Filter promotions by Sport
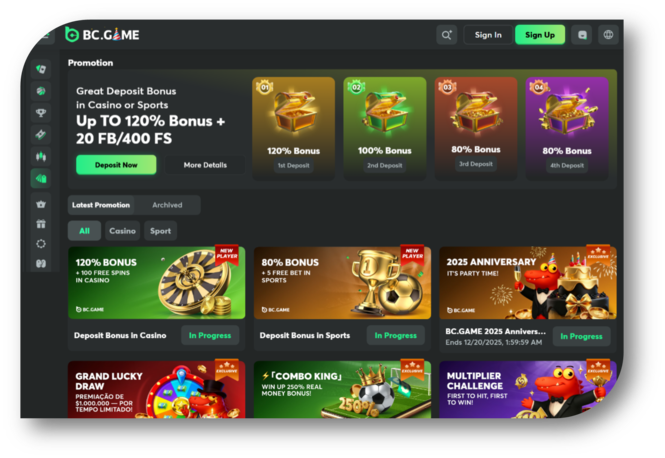 coord(160,231)
